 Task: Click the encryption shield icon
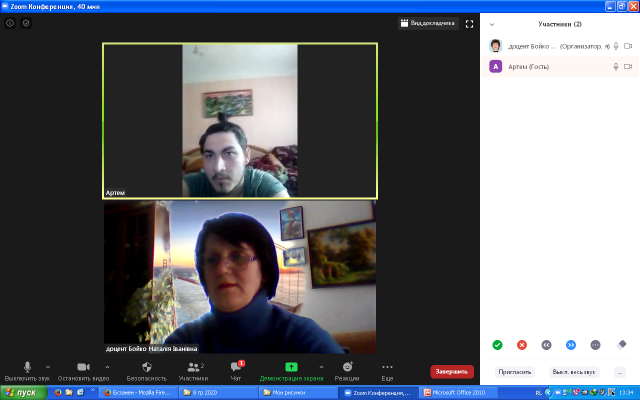[x=26, y=23]
